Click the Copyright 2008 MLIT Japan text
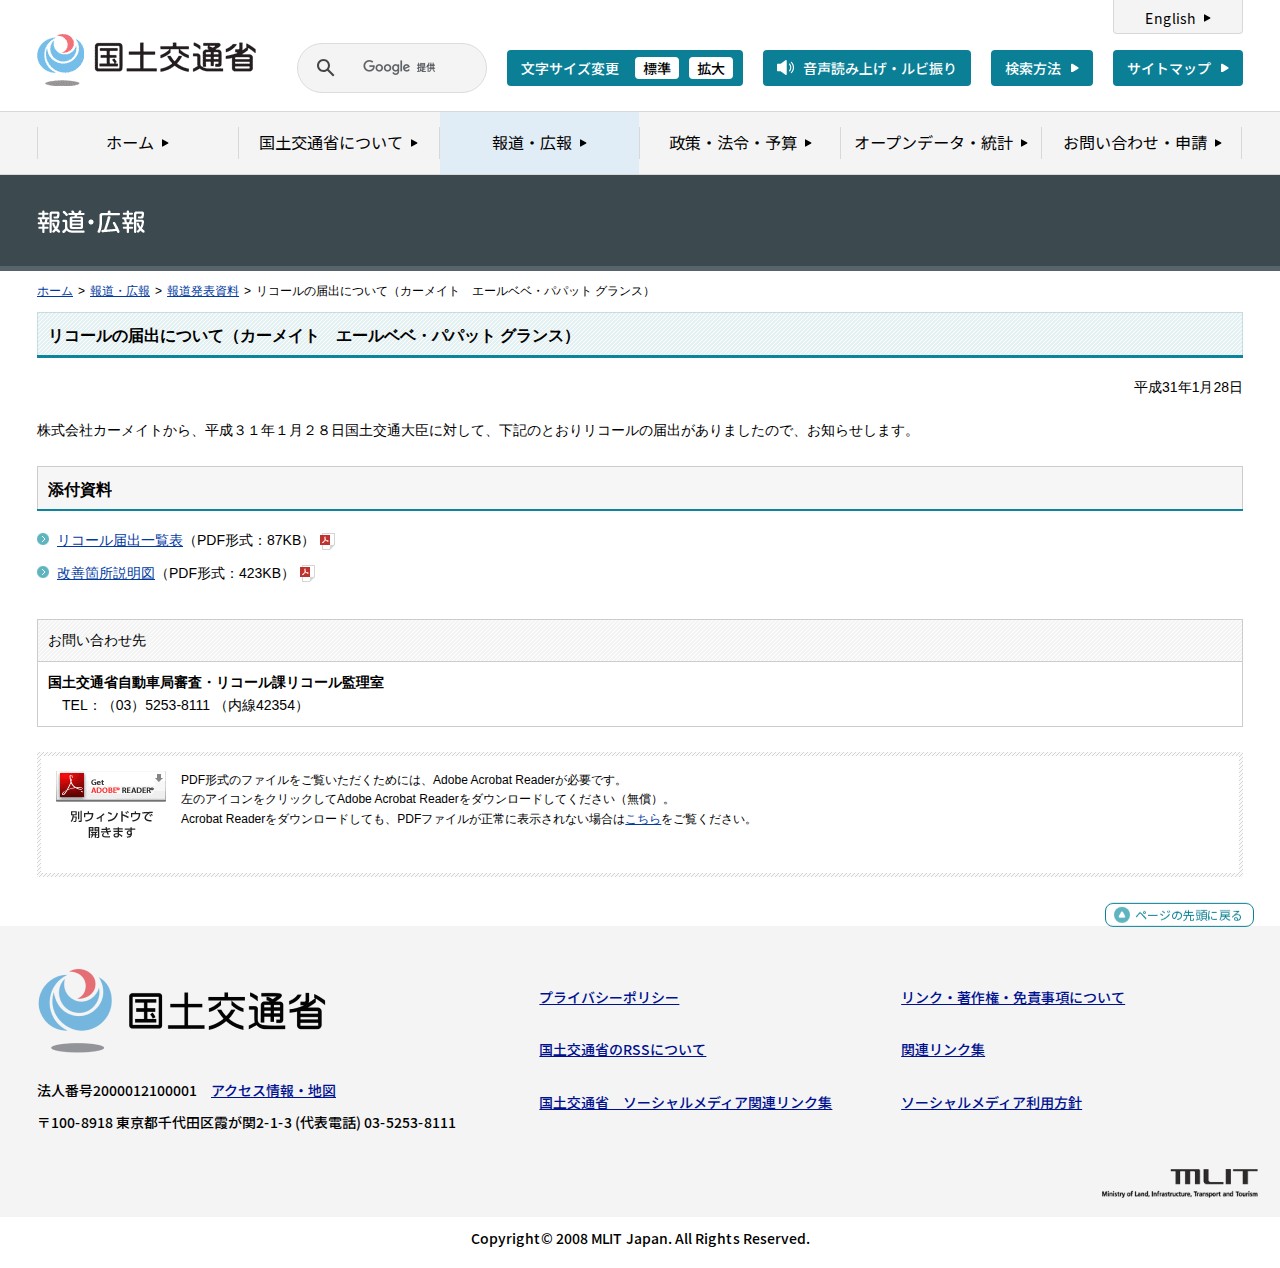 [640, 1239]
